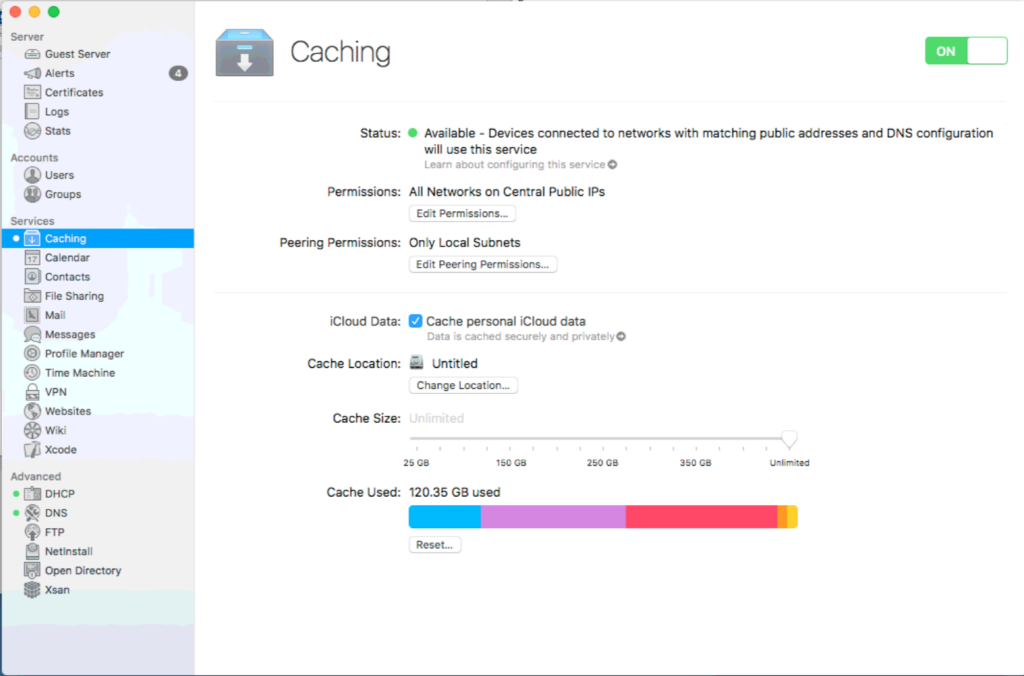Image resolution: width=1024 pixels, height=676 pixels.
Task: Open the Mail service icon
Action: (x=32, y=315)
